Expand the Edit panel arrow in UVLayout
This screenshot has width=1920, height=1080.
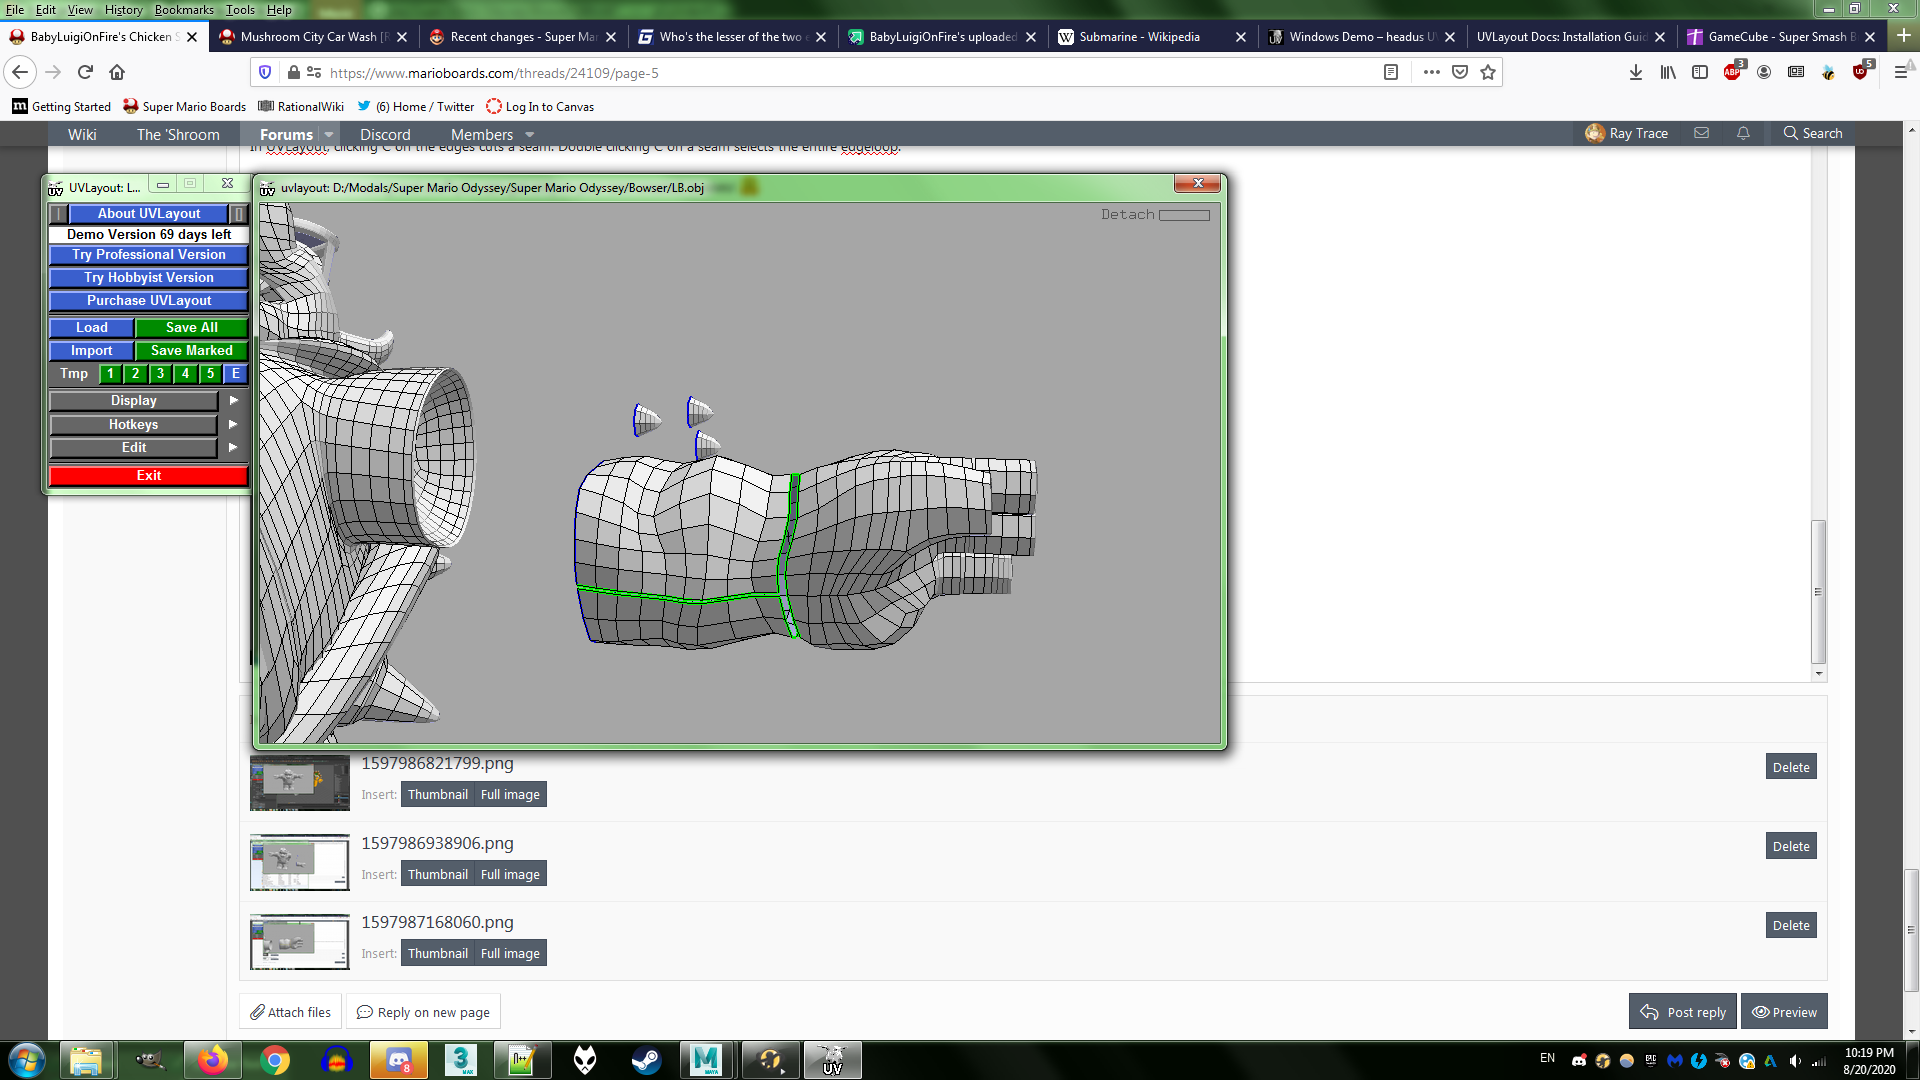tap(233, 448)
